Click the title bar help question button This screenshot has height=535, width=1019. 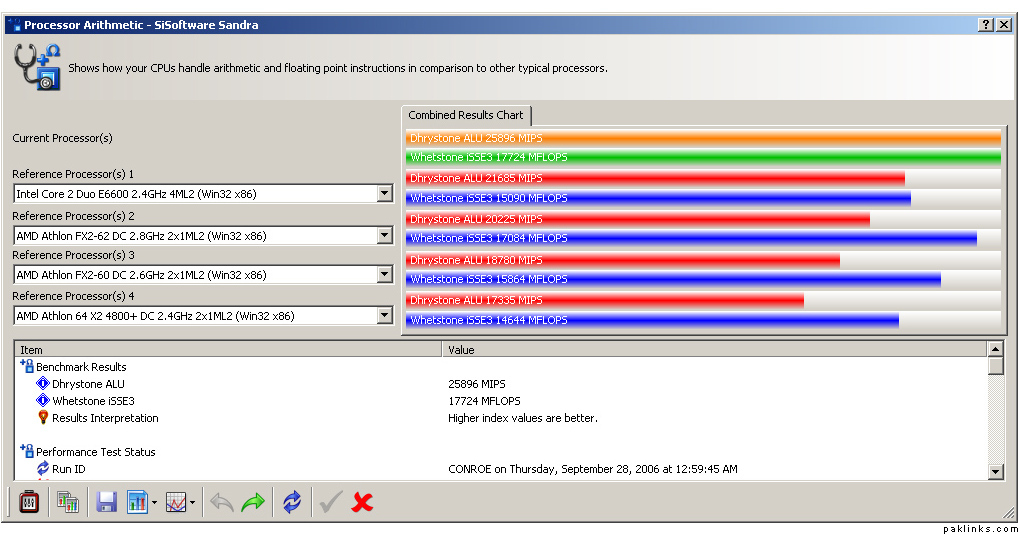click(x=986, y=25)
